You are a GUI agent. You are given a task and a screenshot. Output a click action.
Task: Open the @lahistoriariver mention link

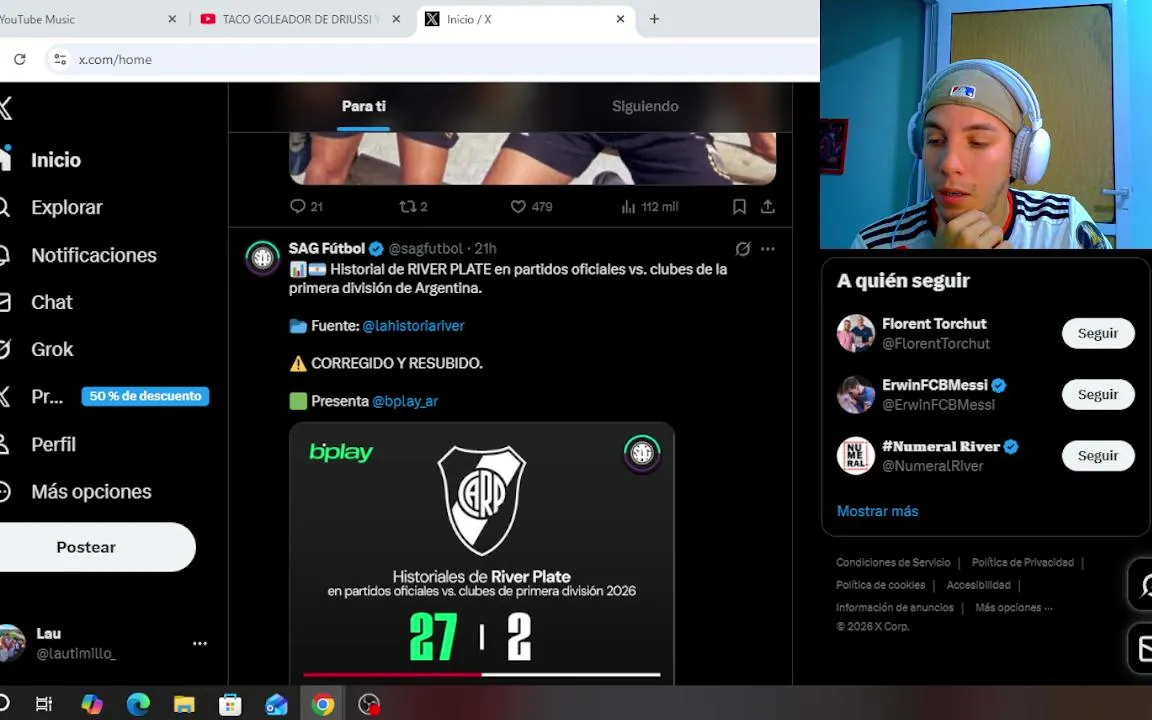[x=413, y=325]
